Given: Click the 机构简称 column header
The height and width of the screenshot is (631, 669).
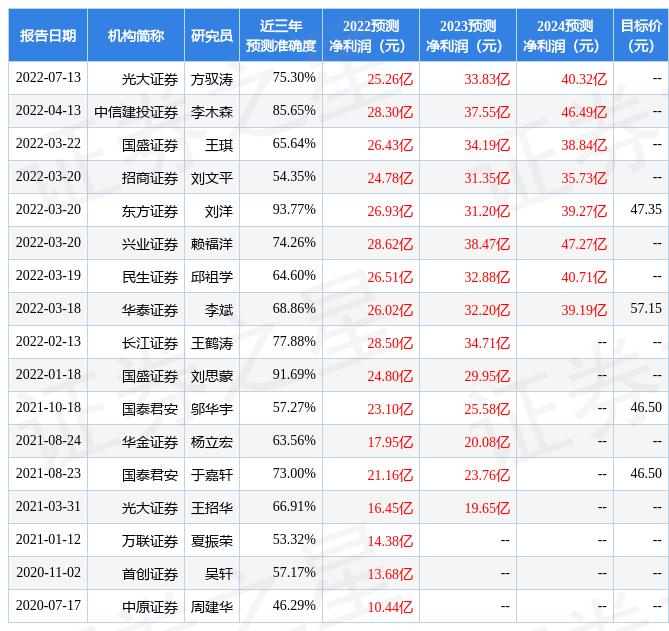Looking at the screenshot, I should (135, 36).
